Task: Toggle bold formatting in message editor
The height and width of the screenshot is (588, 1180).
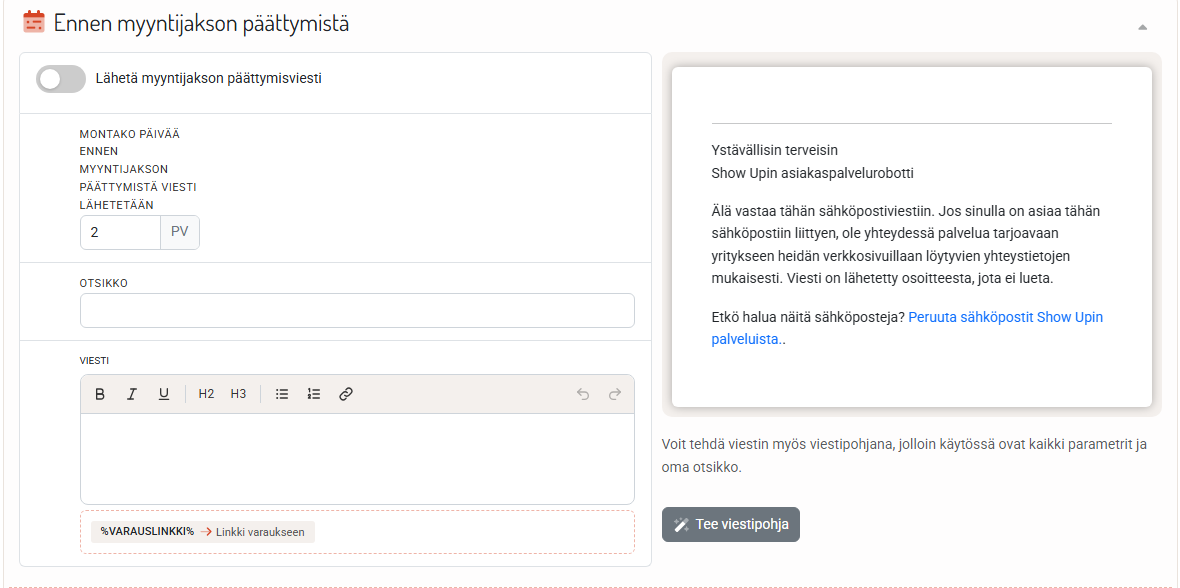Action: (x=99, y=394)
